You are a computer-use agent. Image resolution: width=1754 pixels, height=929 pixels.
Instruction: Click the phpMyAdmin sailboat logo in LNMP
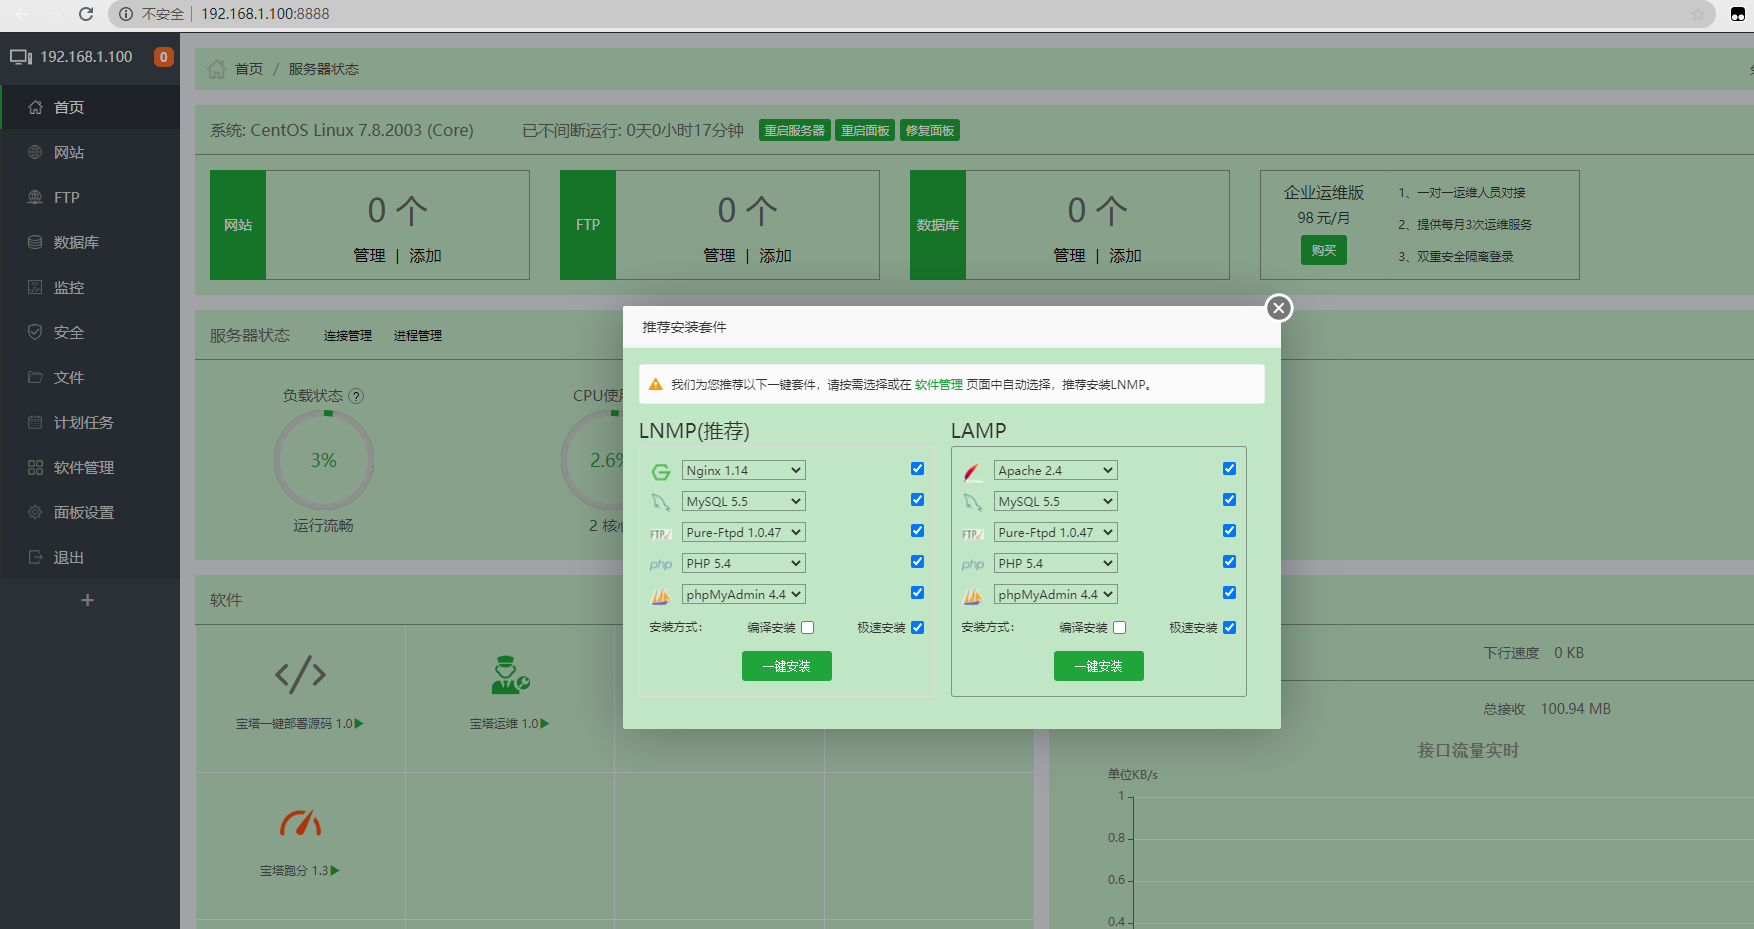[x=661, y=596]
